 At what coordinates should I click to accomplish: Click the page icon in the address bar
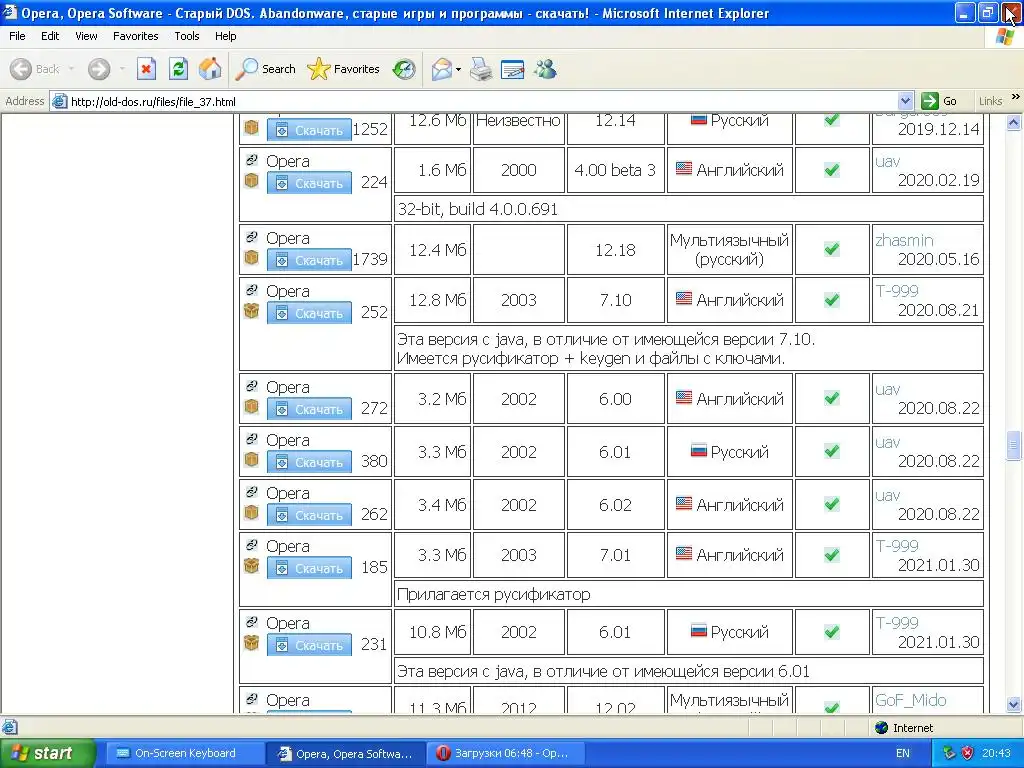click(x=59, y=101)
